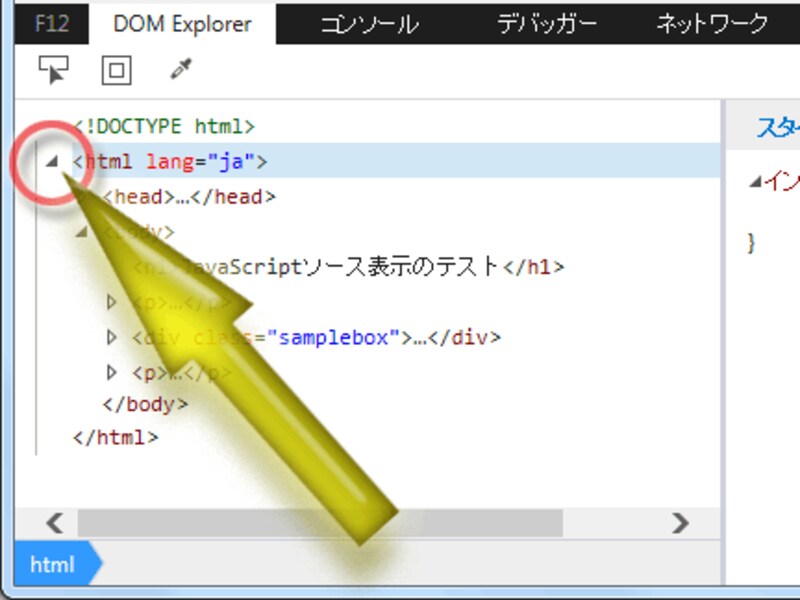Collapse the インライン style section
The image size is (800, 600).
[x=756, y=181]
